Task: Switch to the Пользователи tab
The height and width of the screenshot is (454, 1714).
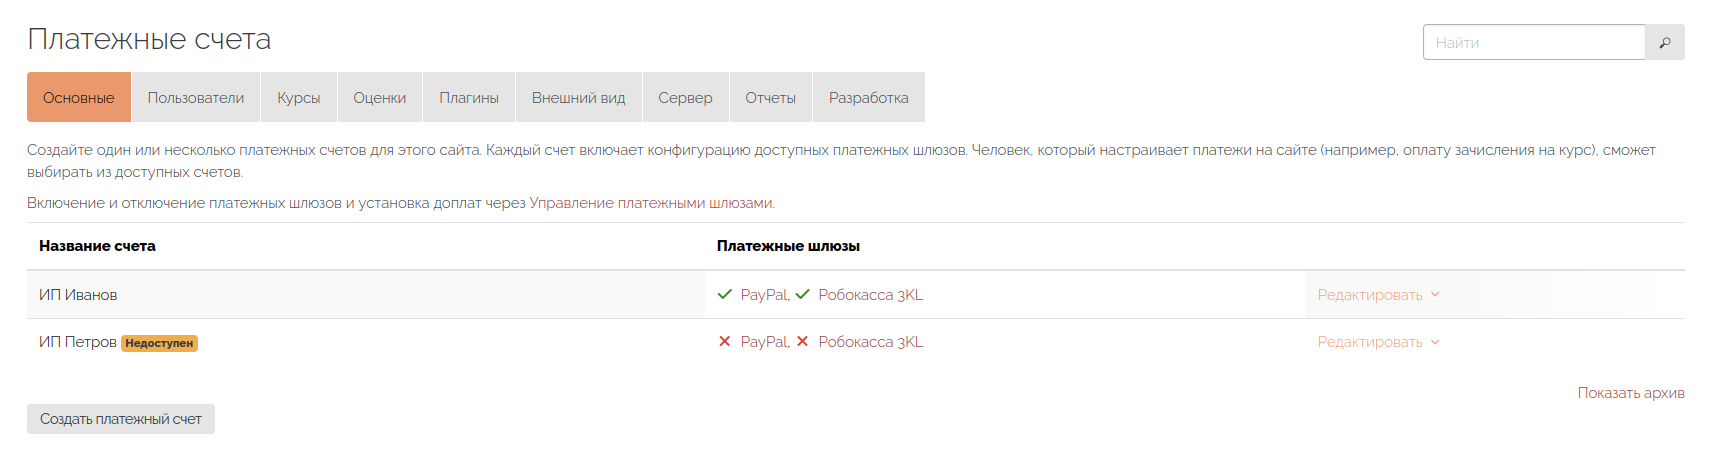Action: point(195,98)
